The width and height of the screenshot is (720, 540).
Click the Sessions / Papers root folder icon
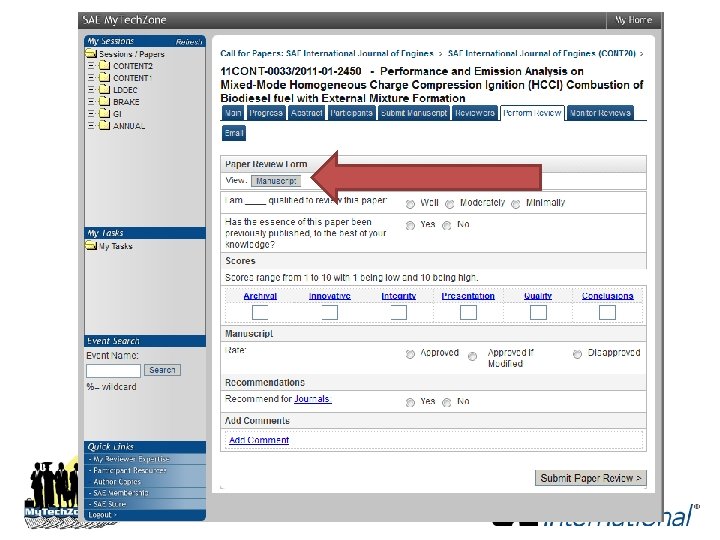90,54
